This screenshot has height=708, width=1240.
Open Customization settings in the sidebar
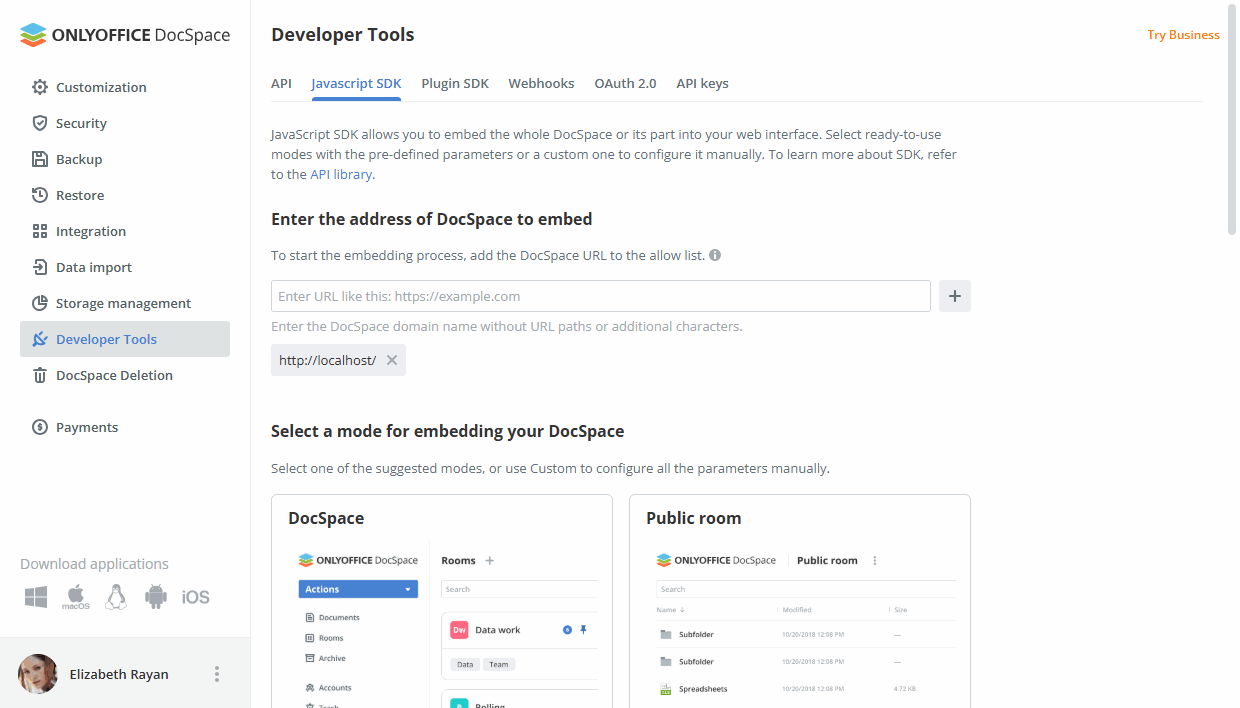101,87
